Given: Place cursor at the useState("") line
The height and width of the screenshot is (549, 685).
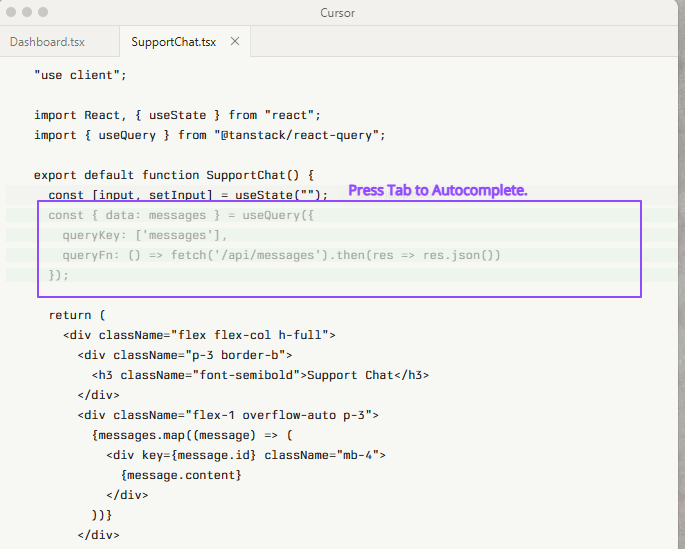Looking at the screenshot, I should click(188, 194).
